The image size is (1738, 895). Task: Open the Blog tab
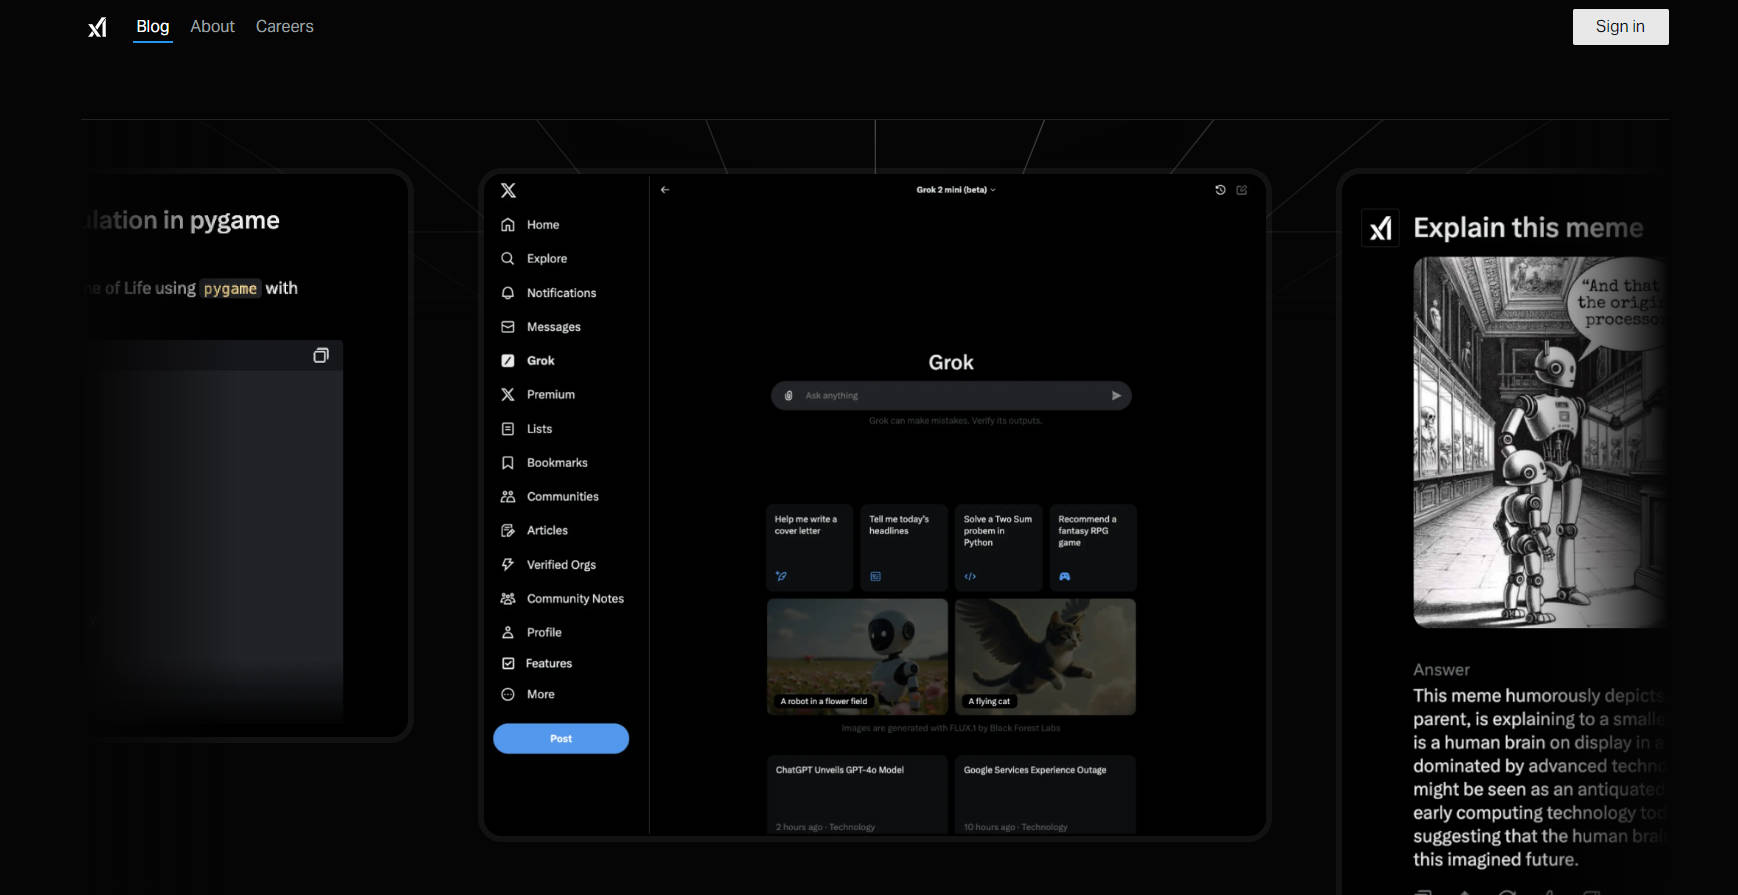click(x=152, y=27)
